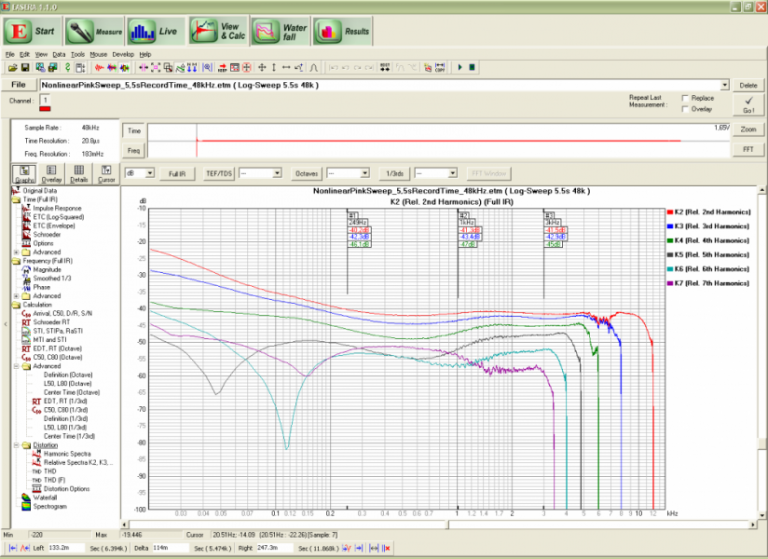Open the Measure module
The width and height of the screenshot is (768, 559).
94,30
